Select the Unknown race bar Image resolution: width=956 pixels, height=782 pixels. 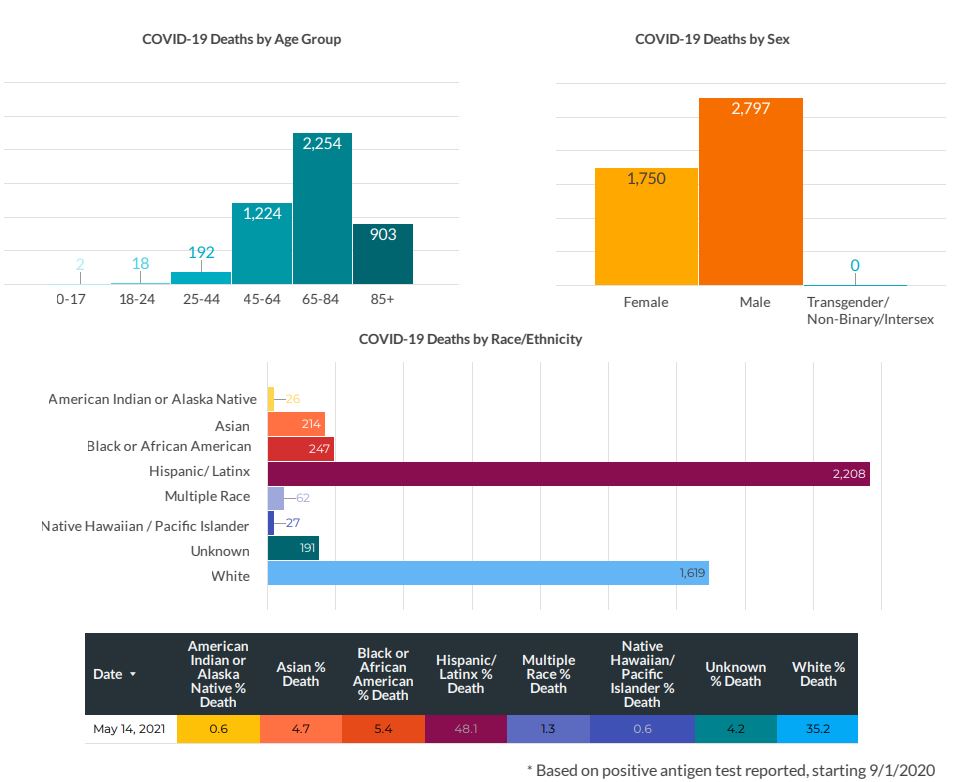293,548
